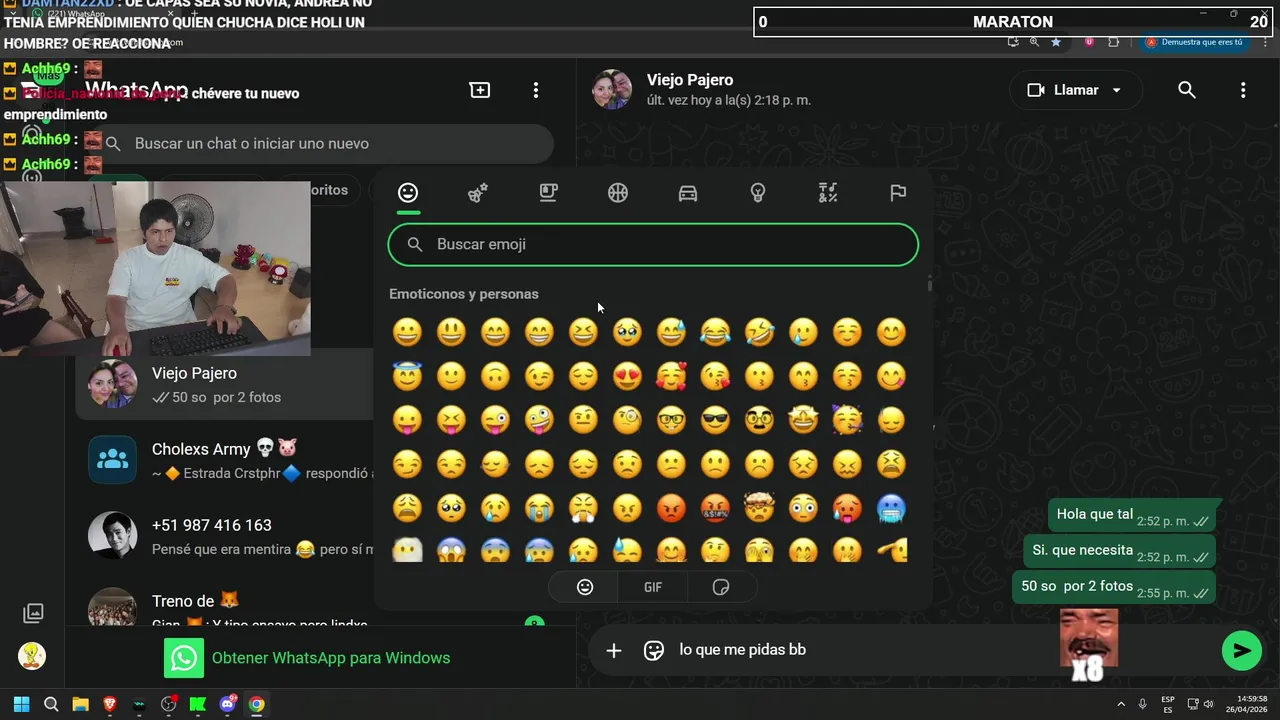Screen dimensions: 1280x720
Task: Click the 'Si. que necesita' sent message
Action: [1120, 552]
